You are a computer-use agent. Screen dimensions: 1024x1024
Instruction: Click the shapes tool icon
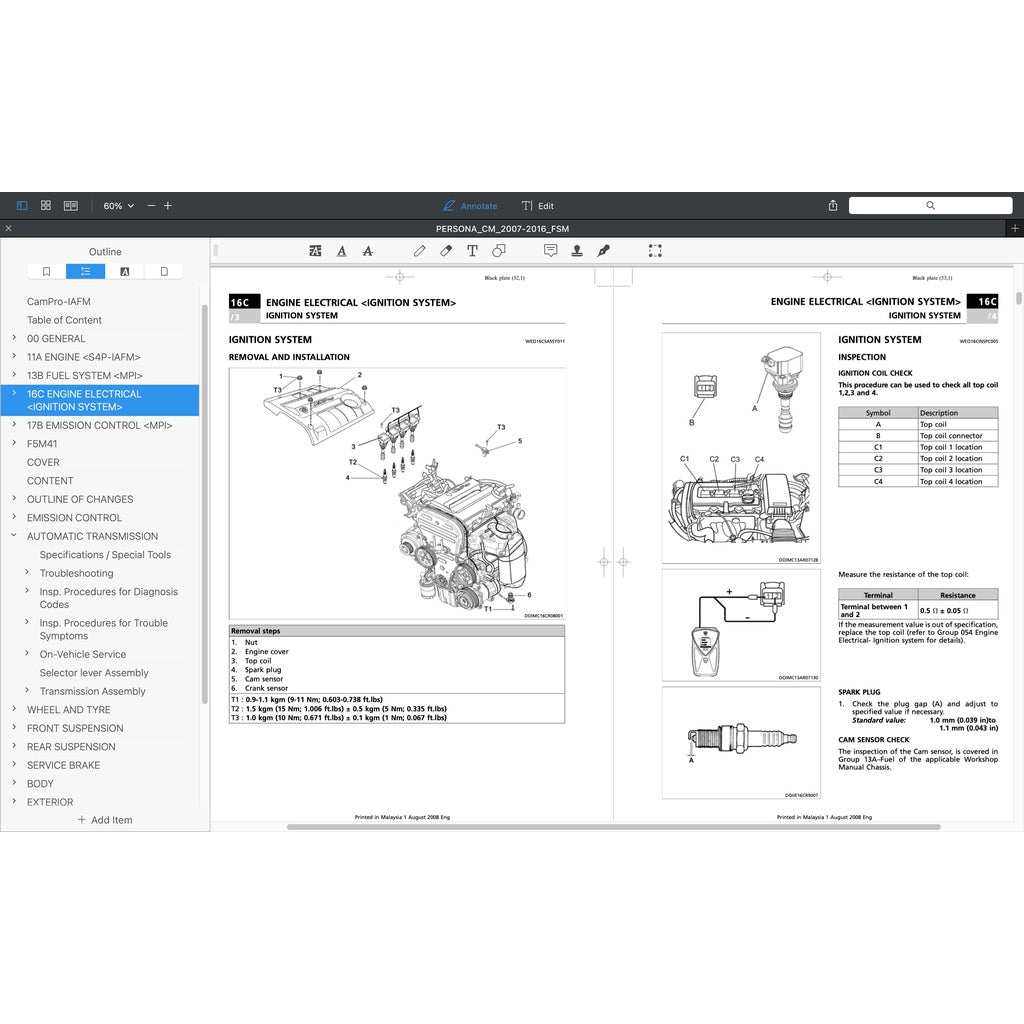coord(498,251)
